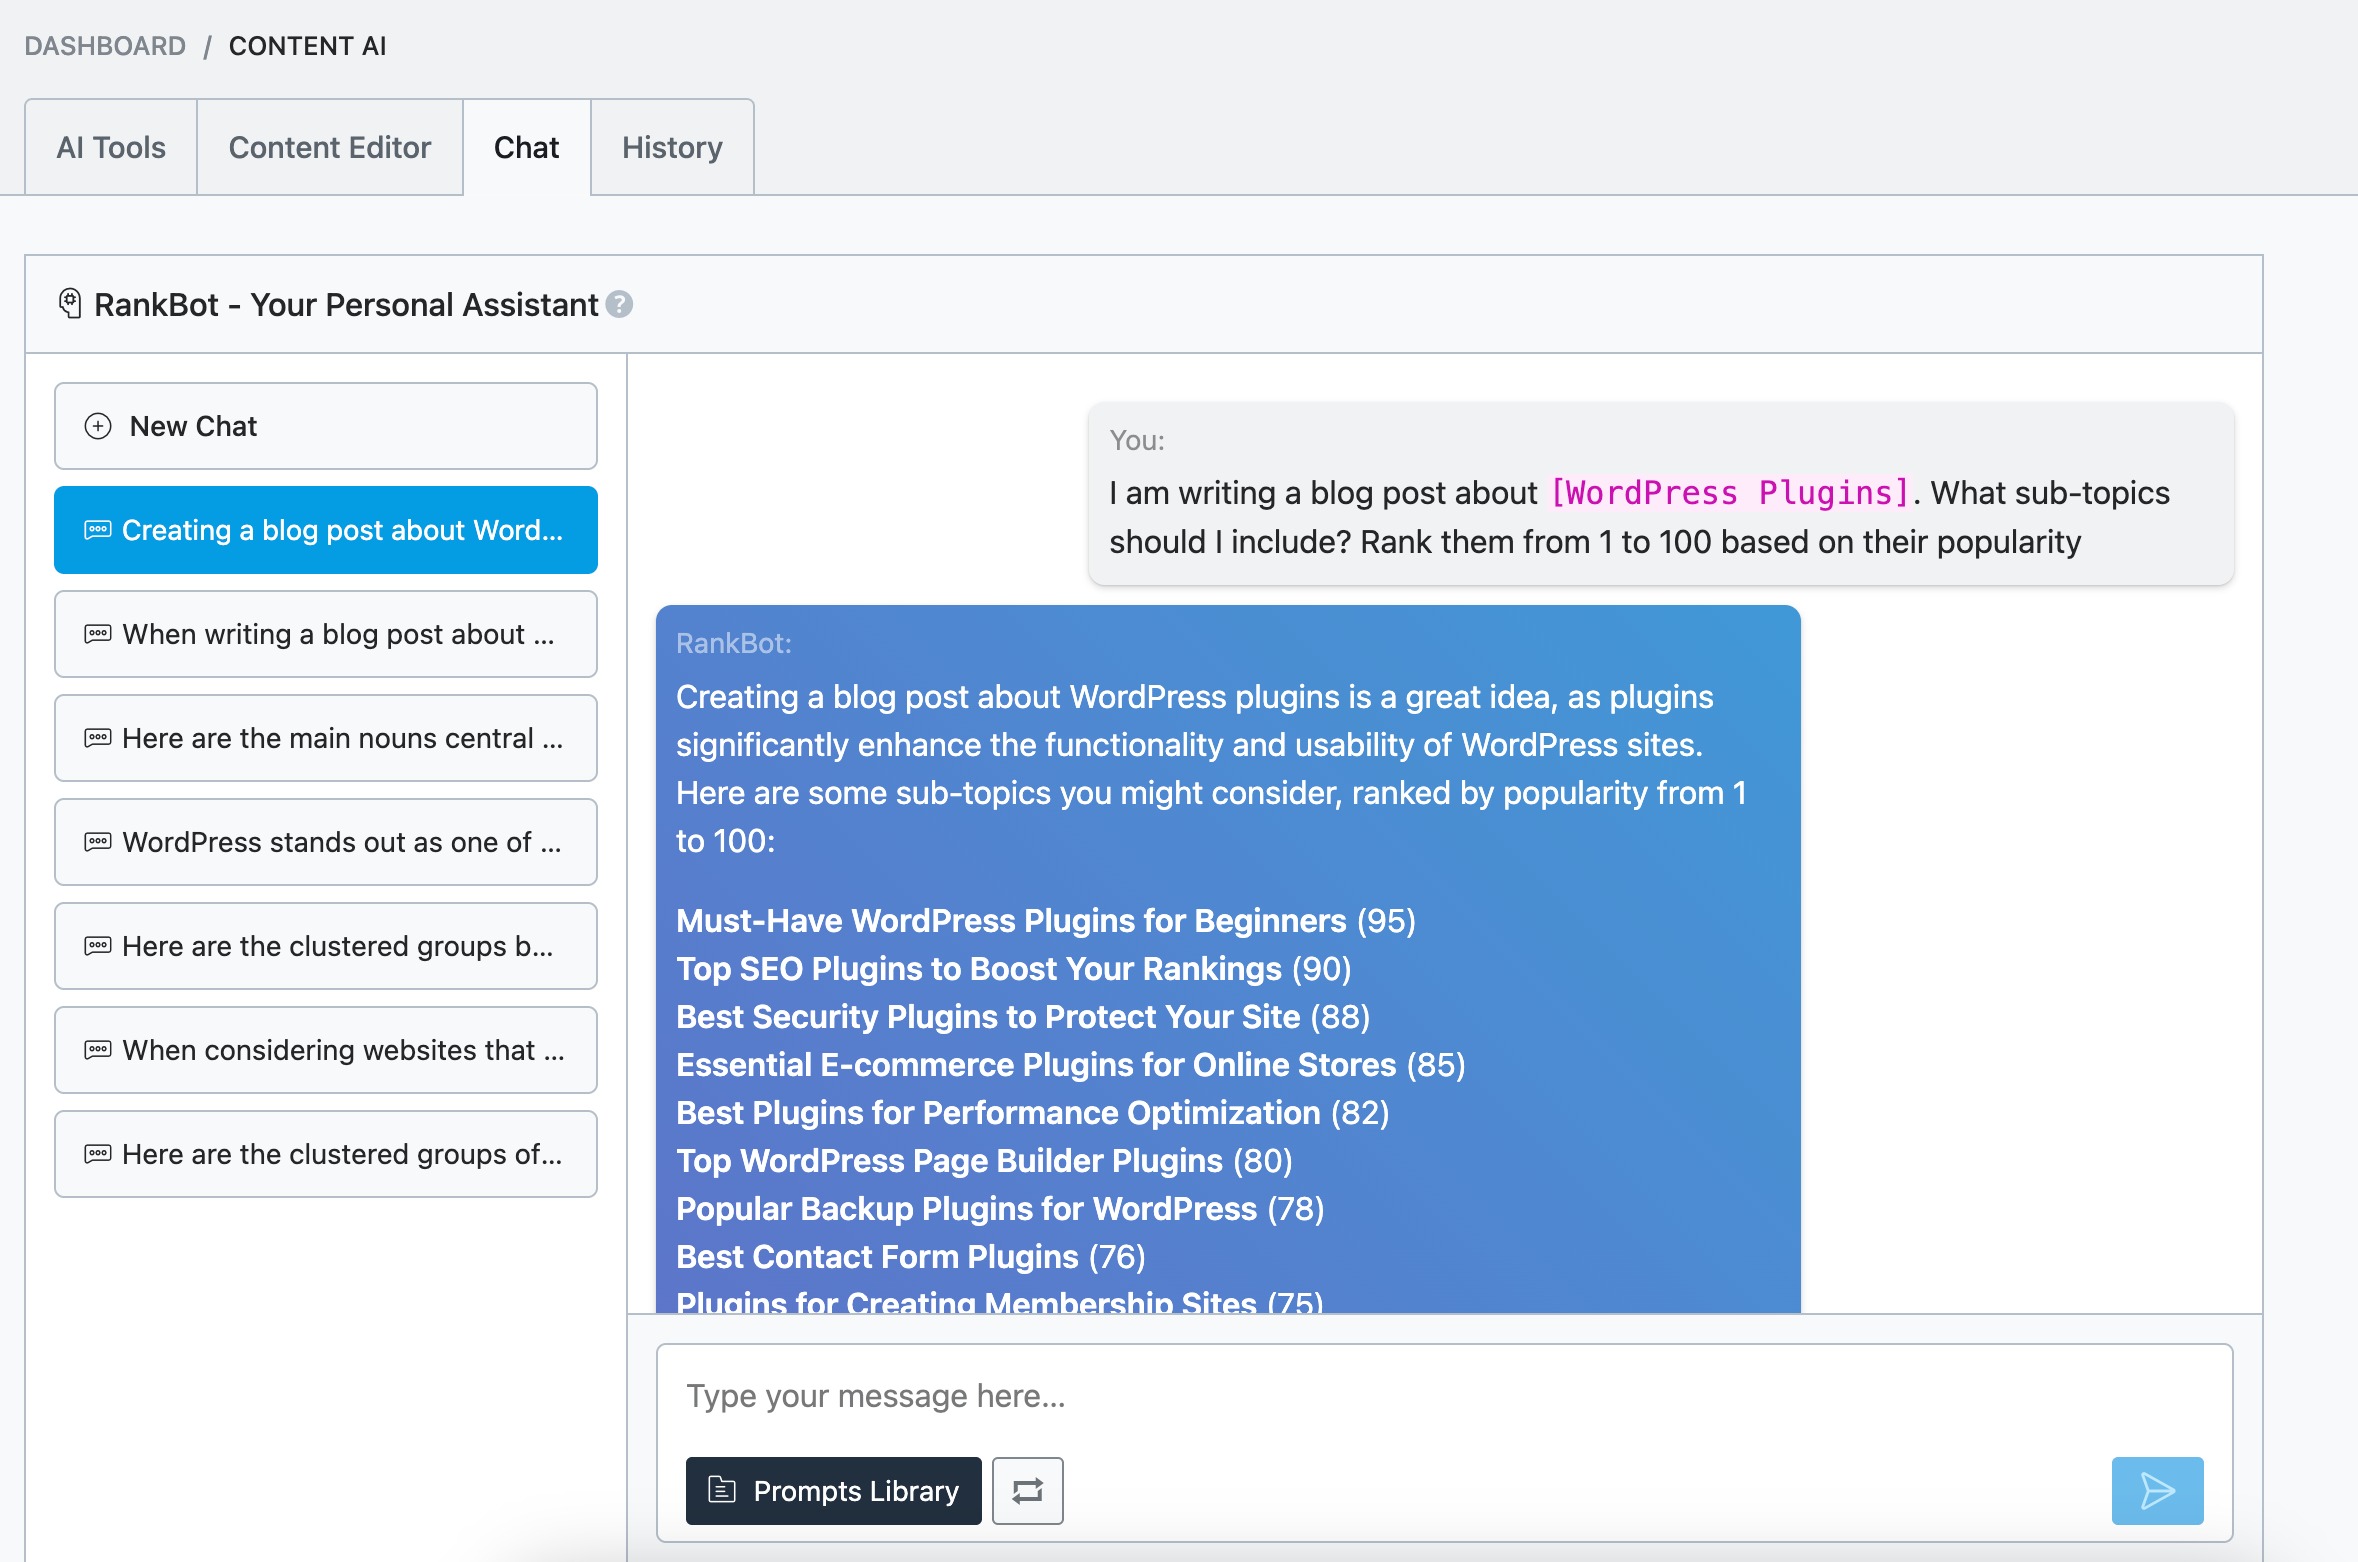2358x1562 pixels.
Task: Click the 'Type your message here' input field
Action: click(1443, 1395)
